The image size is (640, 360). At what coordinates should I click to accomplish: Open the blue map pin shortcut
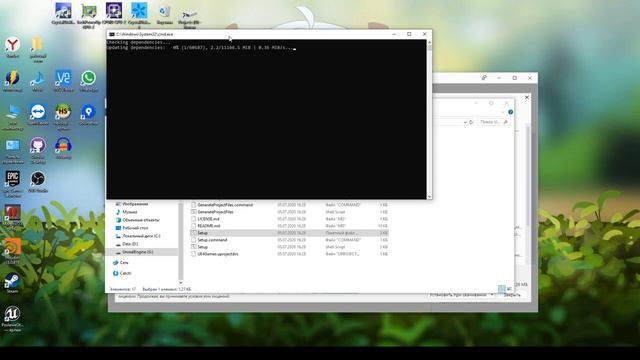coord(89,114)
